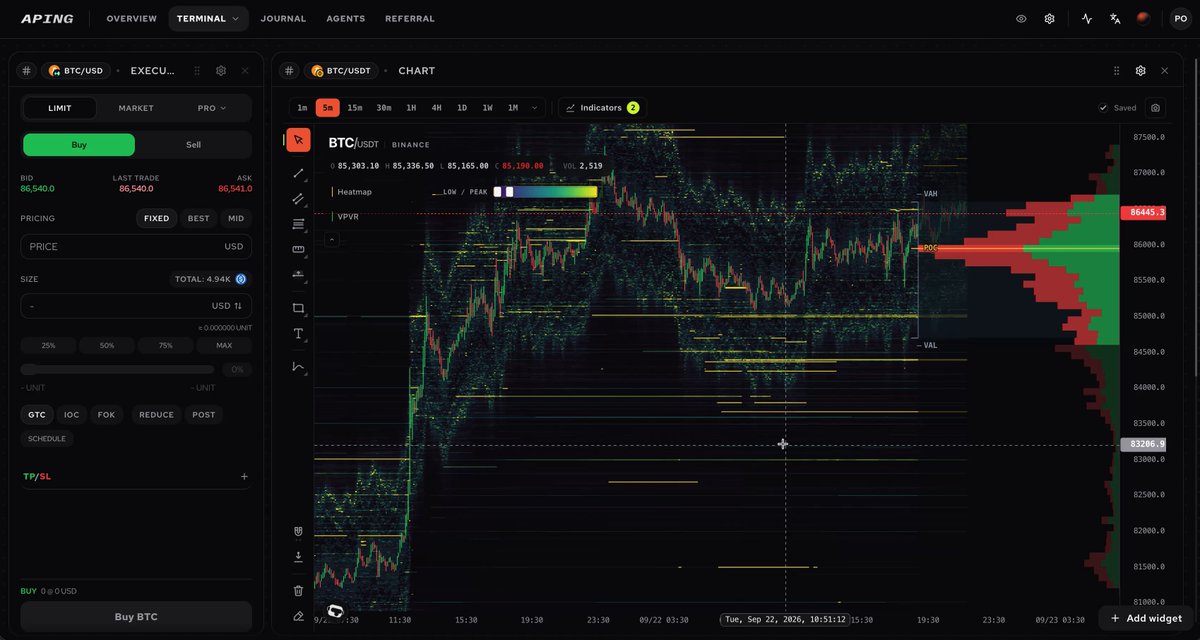Open chart widget settings gear
Image resolution: width=1200 pixels, height=640 pixels.
tap(1140, 71)
